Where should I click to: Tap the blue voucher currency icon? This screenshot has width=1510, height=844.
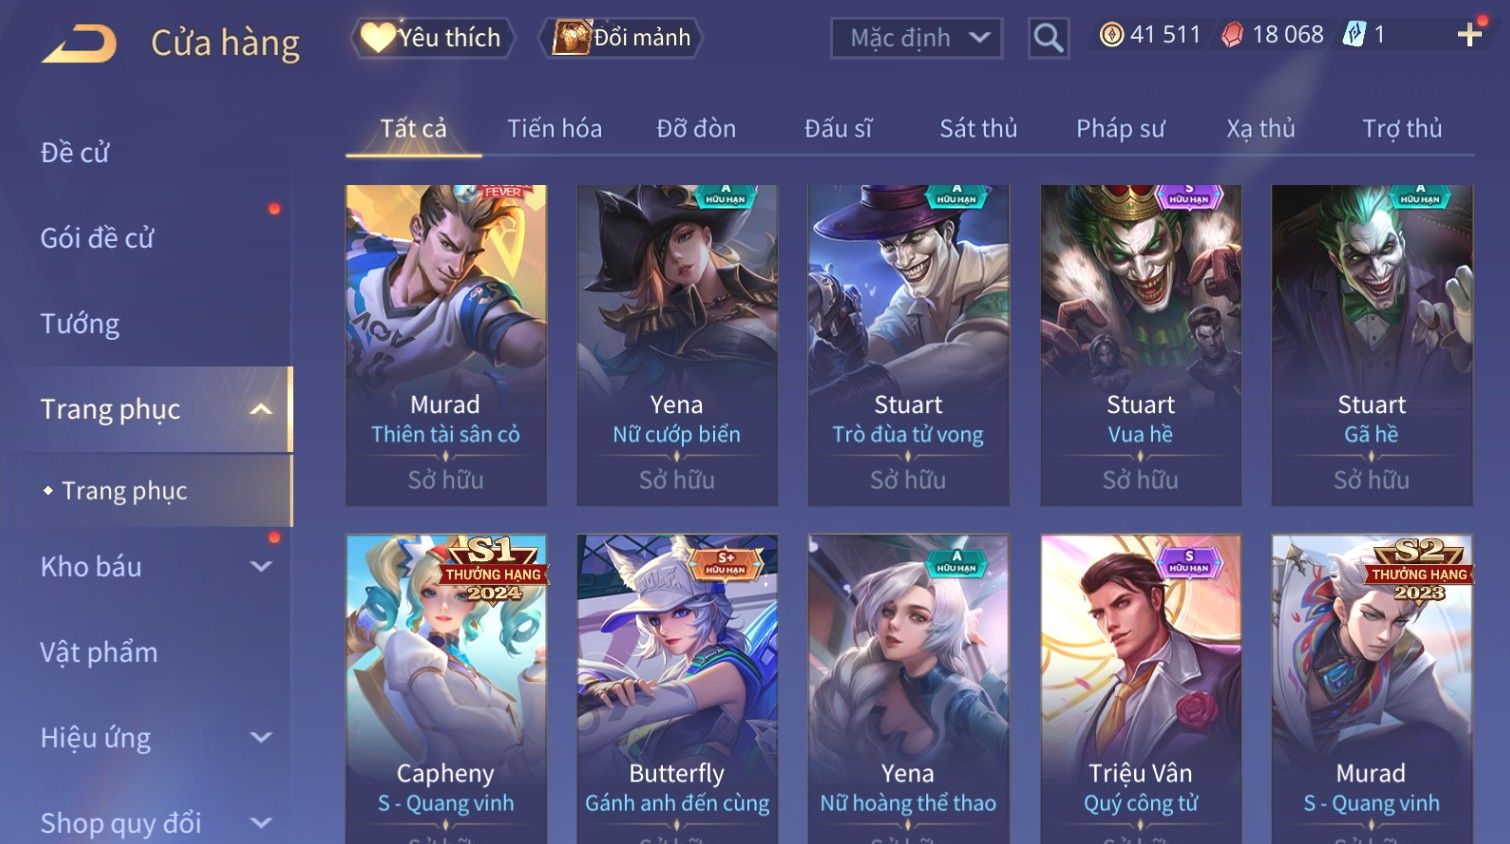pos(1354,35)
